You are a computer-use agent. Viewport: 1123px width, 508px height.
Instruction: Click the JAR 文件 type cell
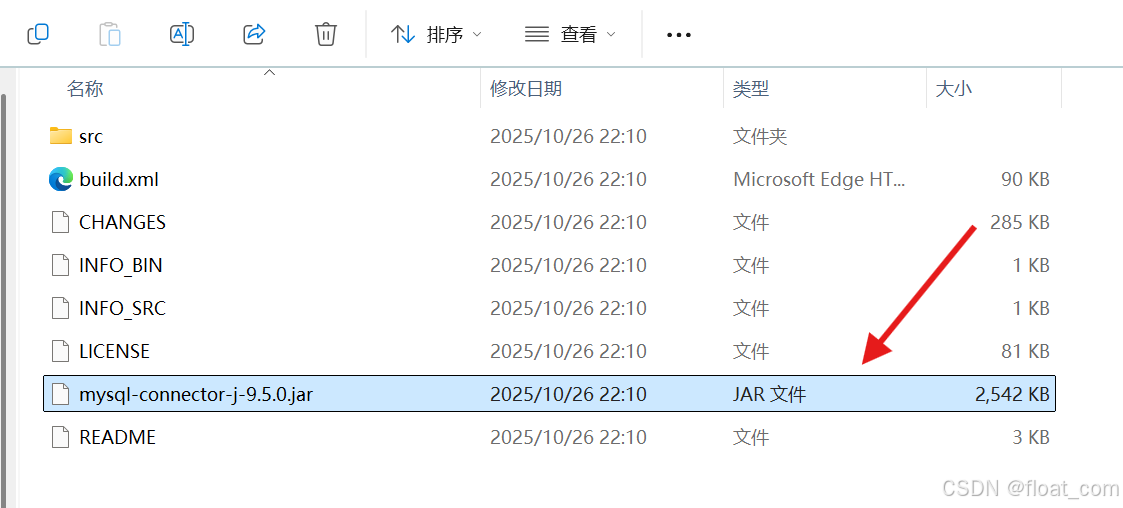pyautogui.click(x=769, y=394)
